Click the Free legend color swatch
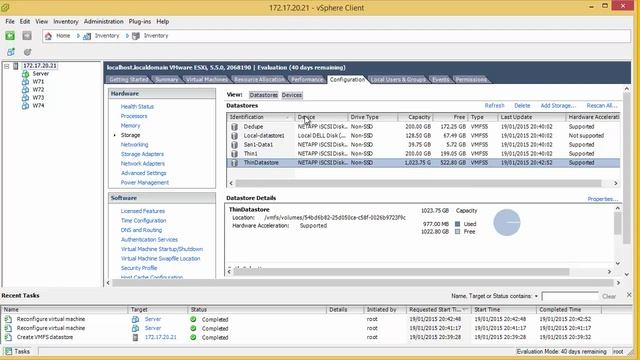Image resolution: width=640 pixels, height=360 pixels. [457, 231]
